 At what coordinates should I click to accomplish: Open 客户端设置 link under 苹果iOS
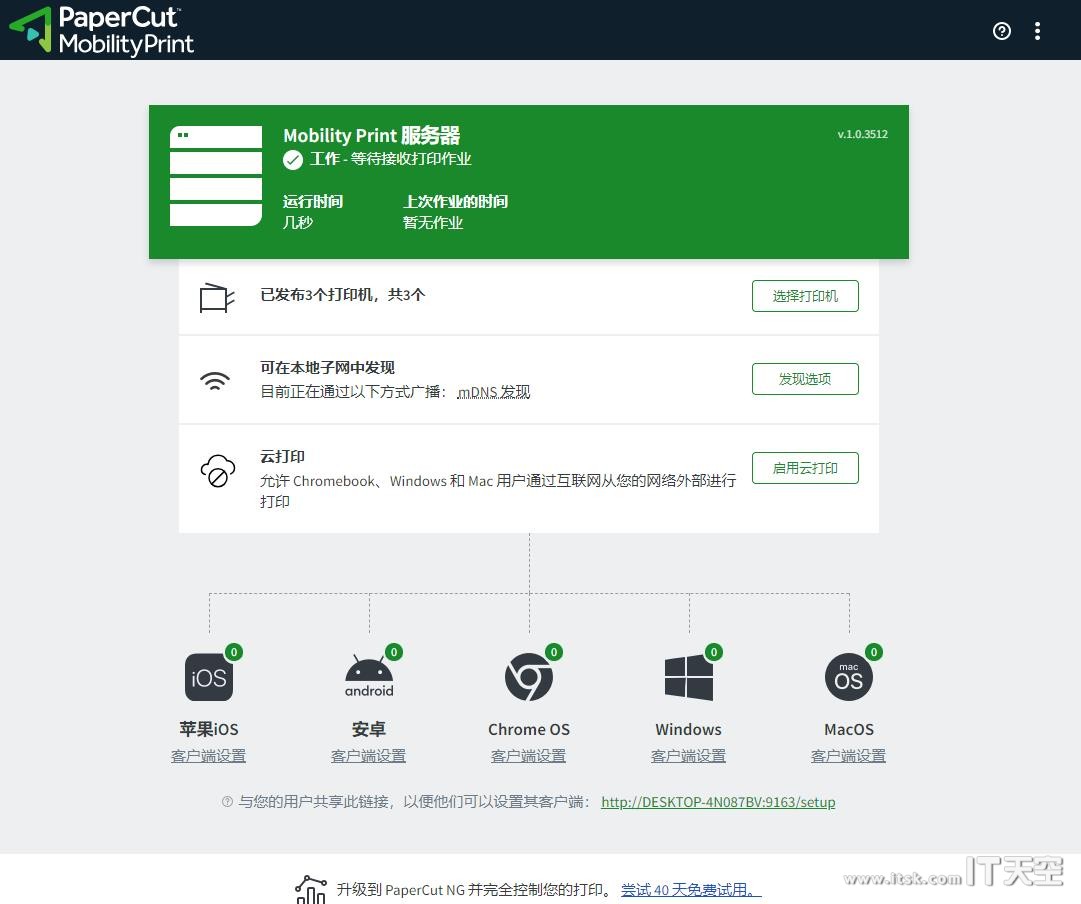click(208, 756)
